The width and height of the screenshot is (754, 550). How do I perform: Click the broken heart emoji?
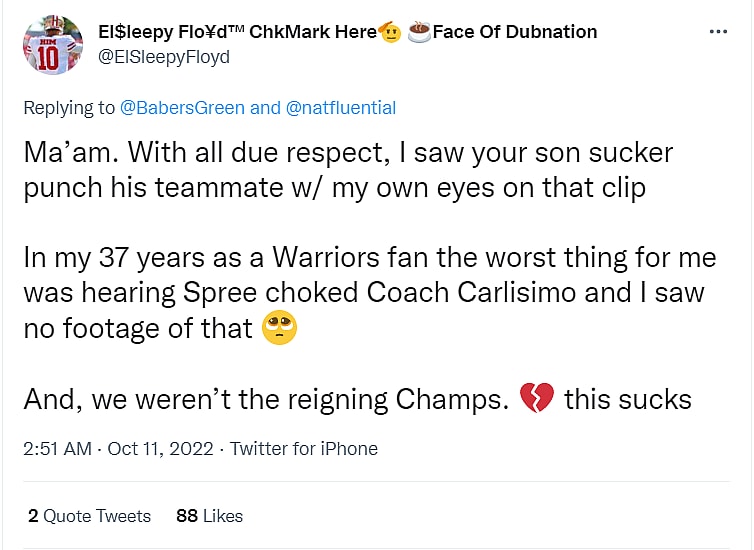click(x=537, y=399)
